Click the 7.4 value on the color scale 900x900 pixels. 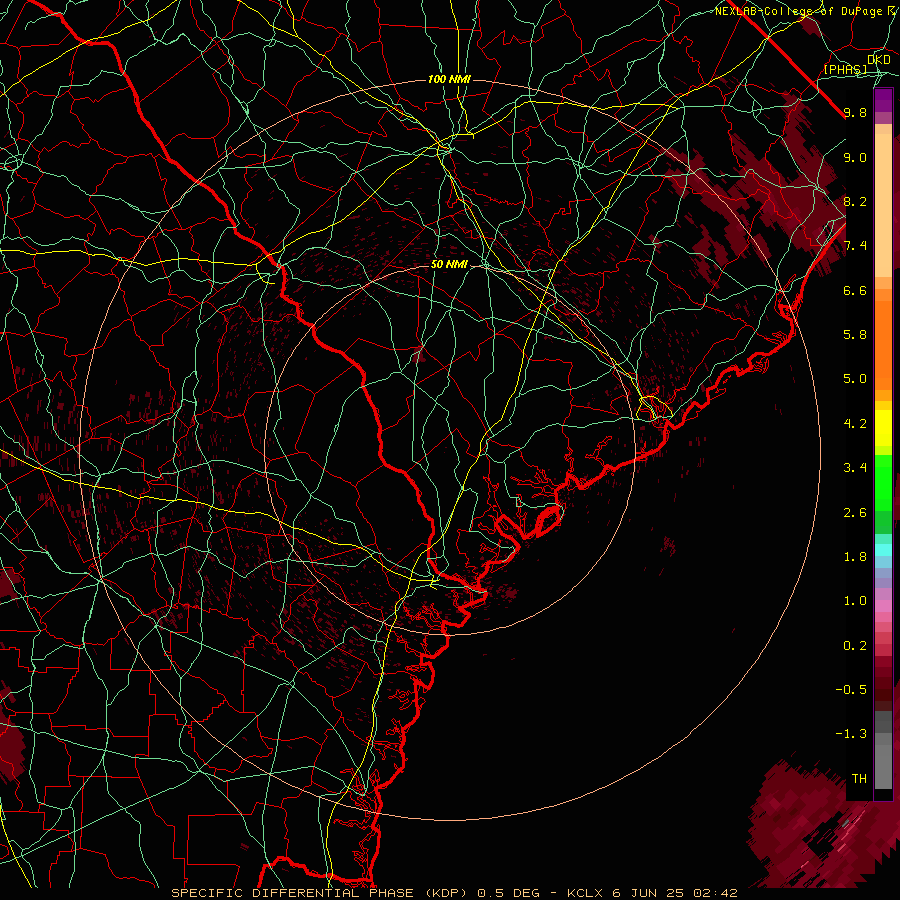tap(855, 246)
